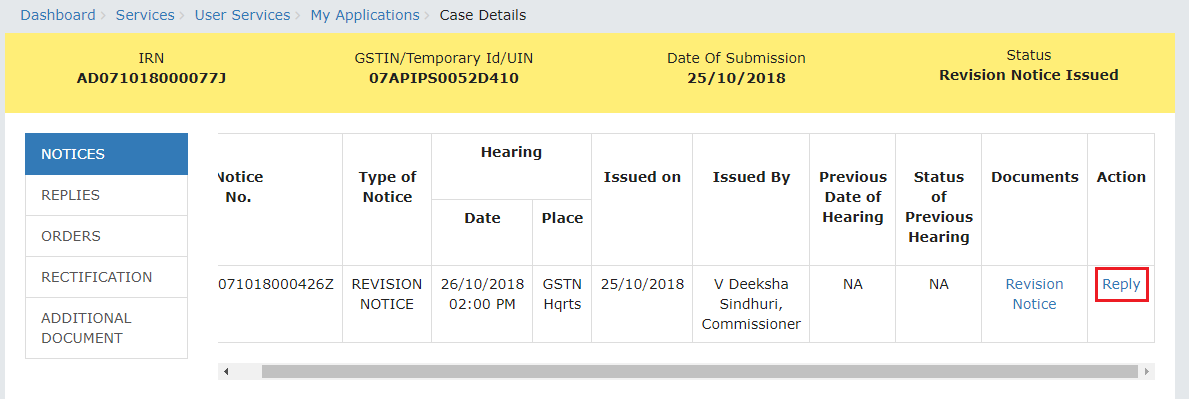Click the Action column header
Screen dimensions: 1189x399
tap(1121, 177)
